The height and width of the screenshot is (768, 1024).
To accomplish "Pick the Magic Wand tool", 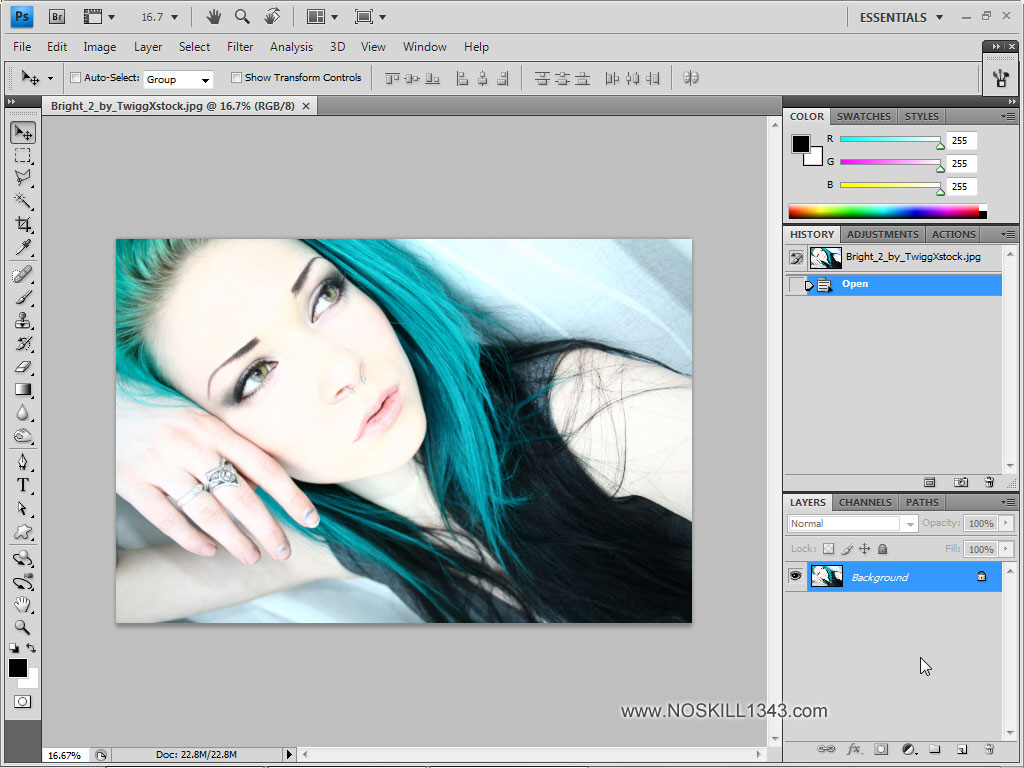I will (23, 200).
